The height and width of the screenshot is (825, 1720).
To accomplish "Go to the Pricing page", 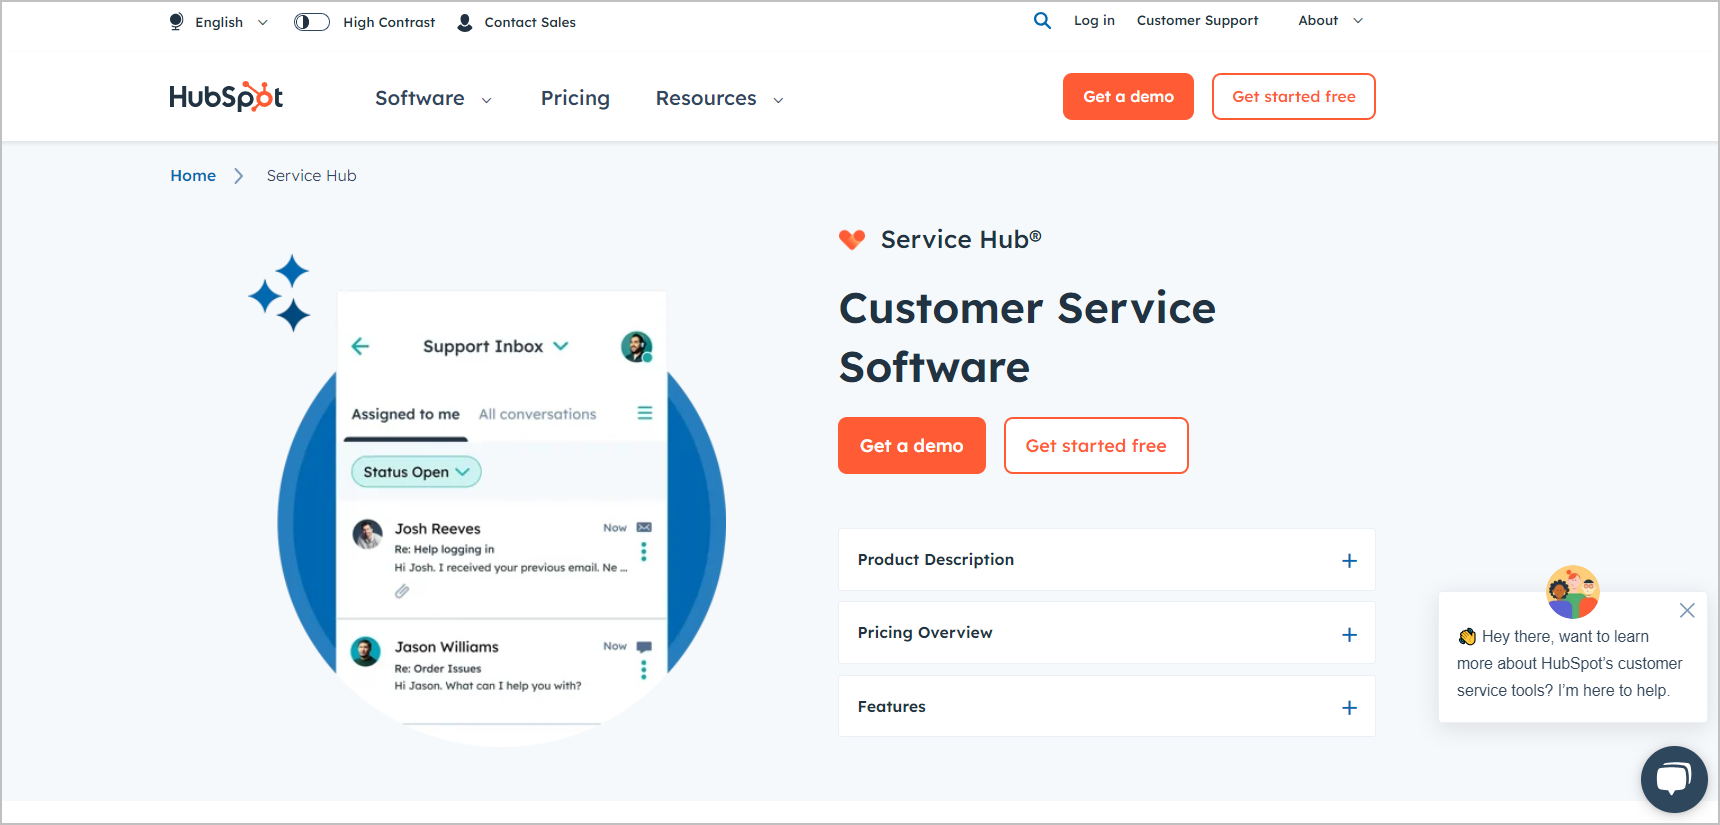I will pyautogui.click(x=575, y=98).
